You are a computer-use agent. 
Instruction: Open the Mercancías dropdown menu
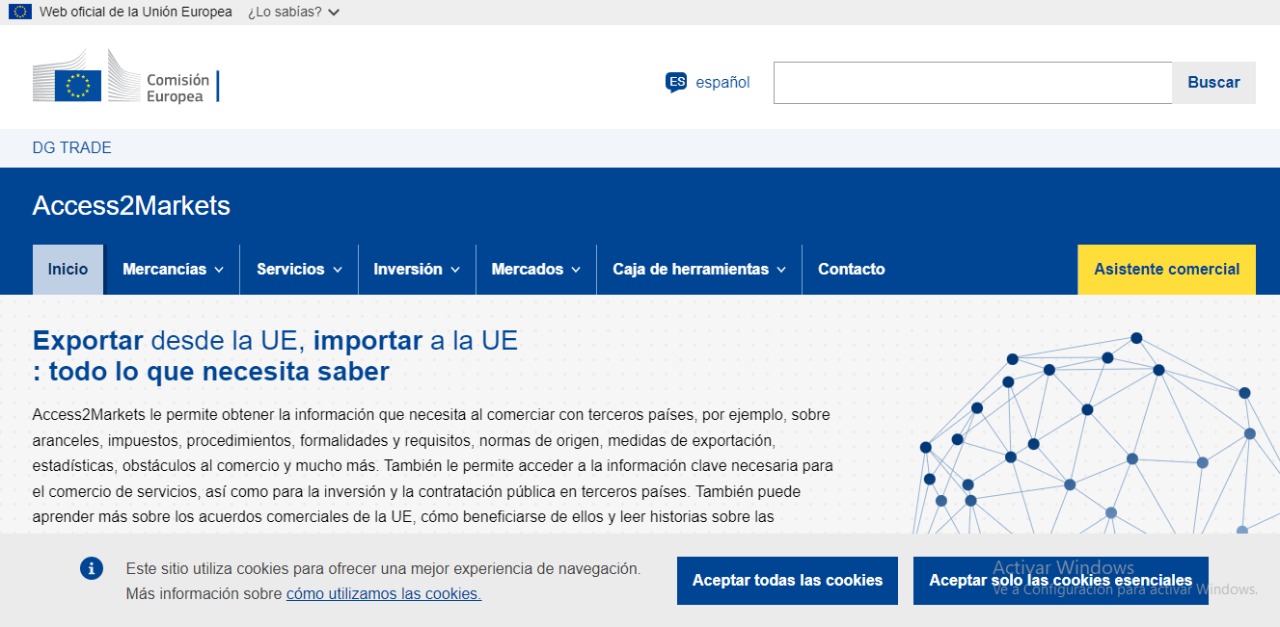[x=170, y=269]
